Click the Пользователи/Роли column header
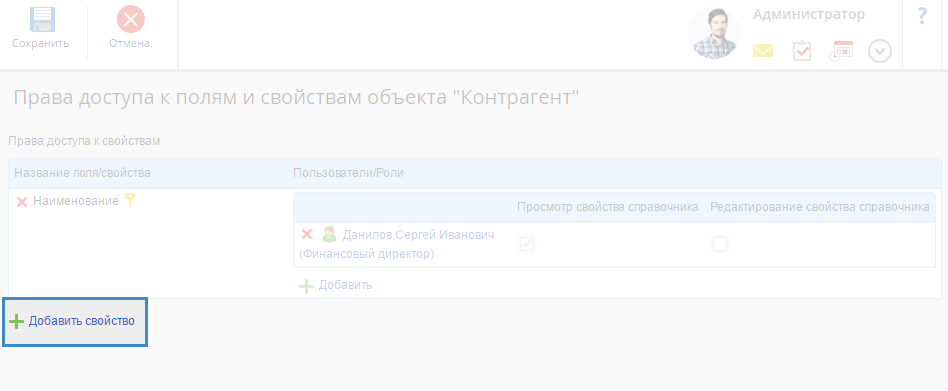The image size is (948, 391). (x=348, y=173)
